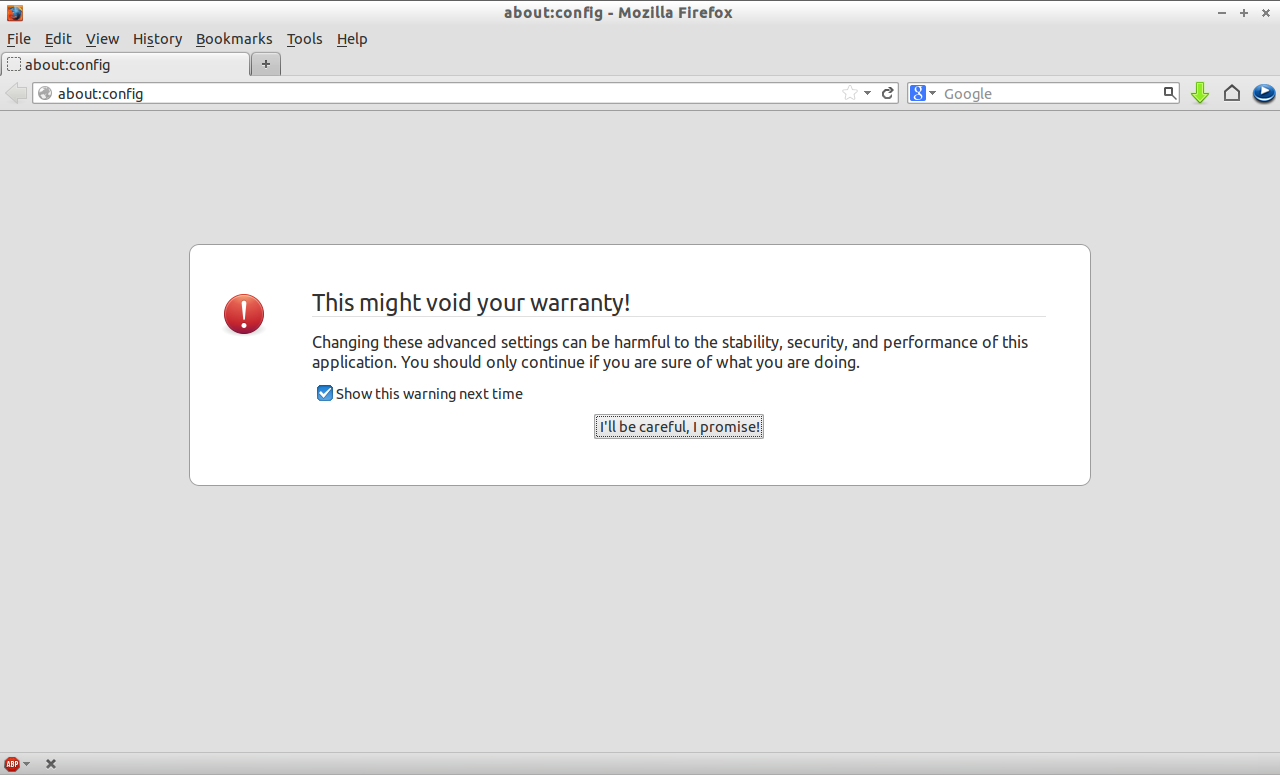Image resolution: width=1280 pixels, height=776 pixels.
Task: Close the Firefox window
Action: [1265, 13]
